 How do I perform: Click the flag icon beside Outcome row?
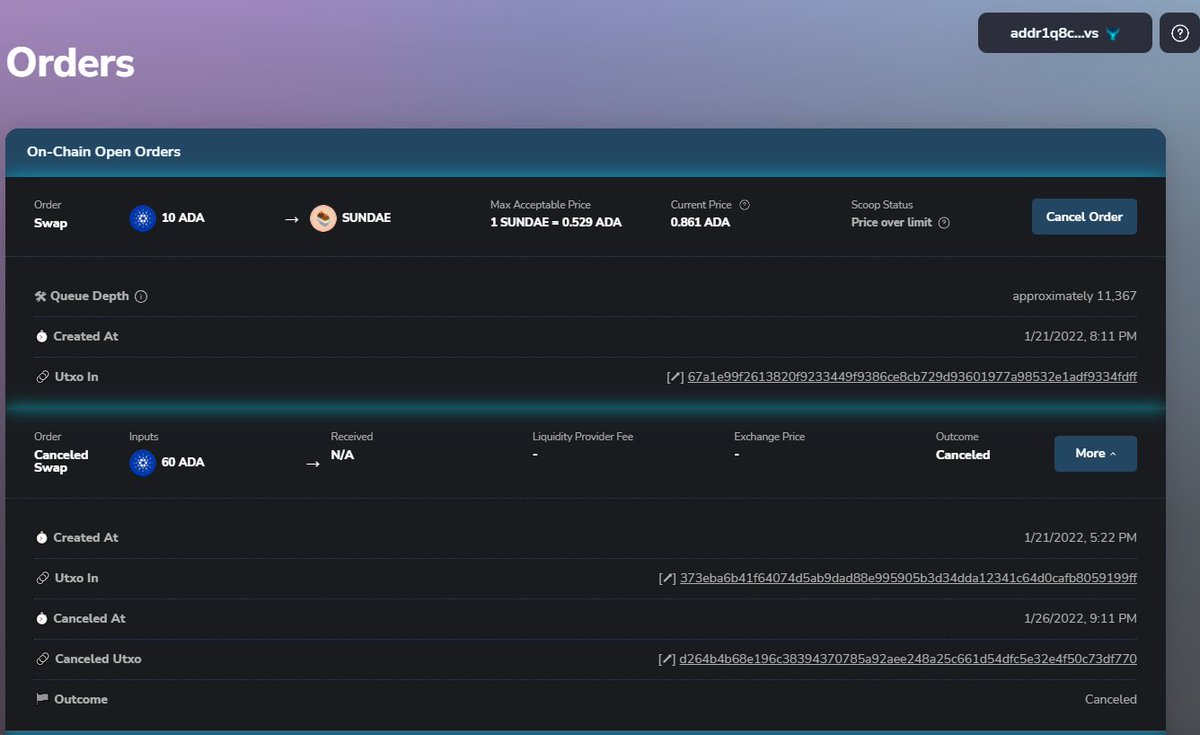[41, 699]
